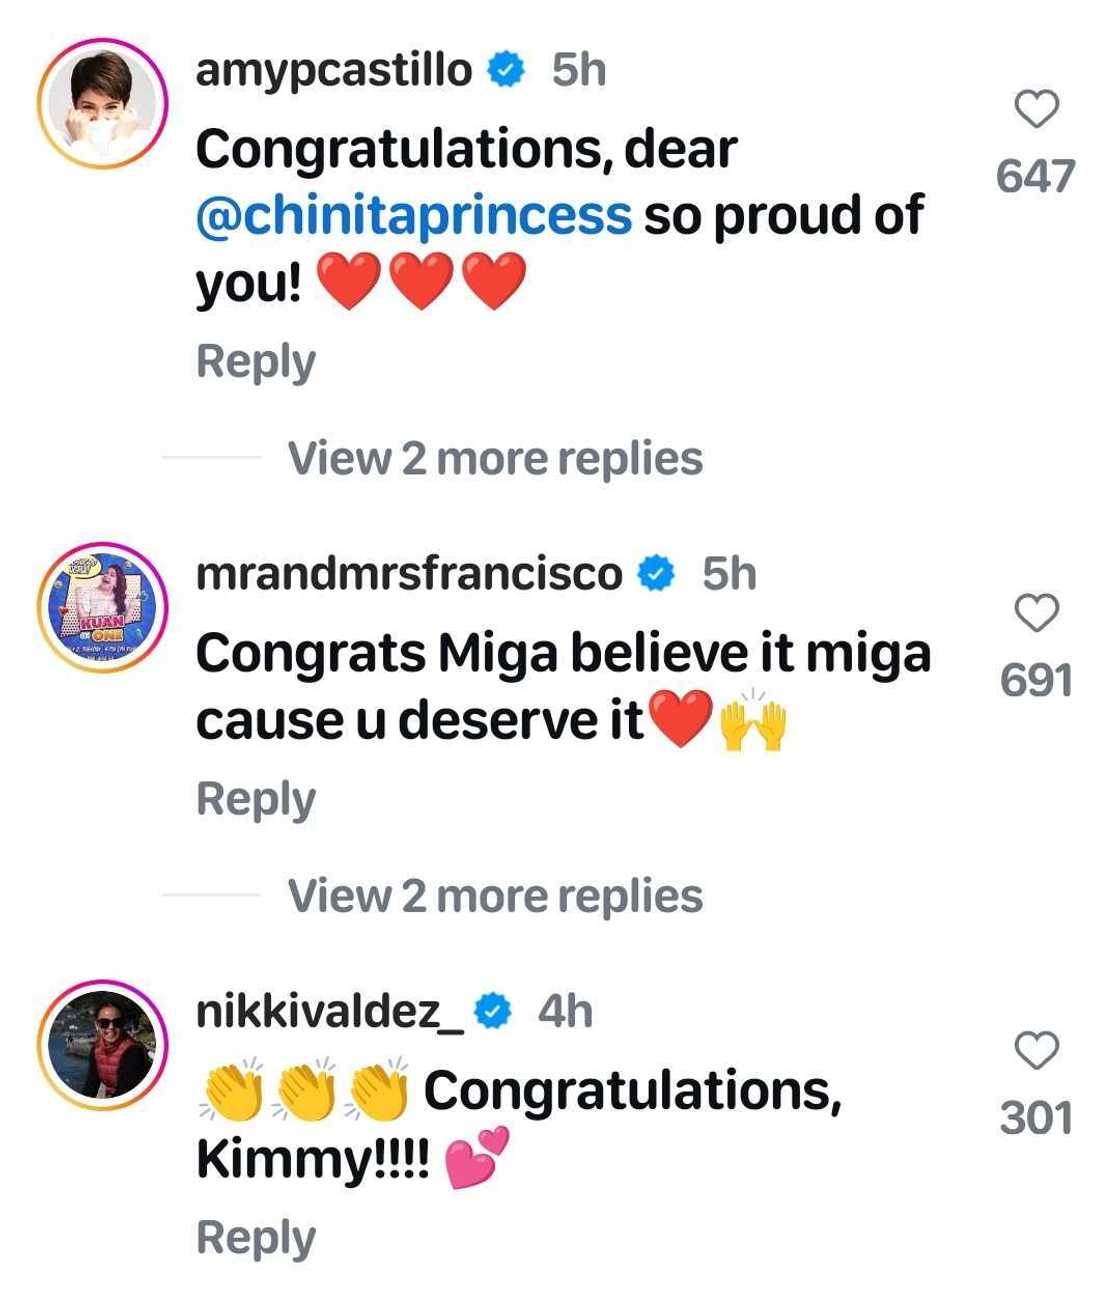
Task: Reply to nikkivaldez_'s comment
Action: pos(256,1237)
